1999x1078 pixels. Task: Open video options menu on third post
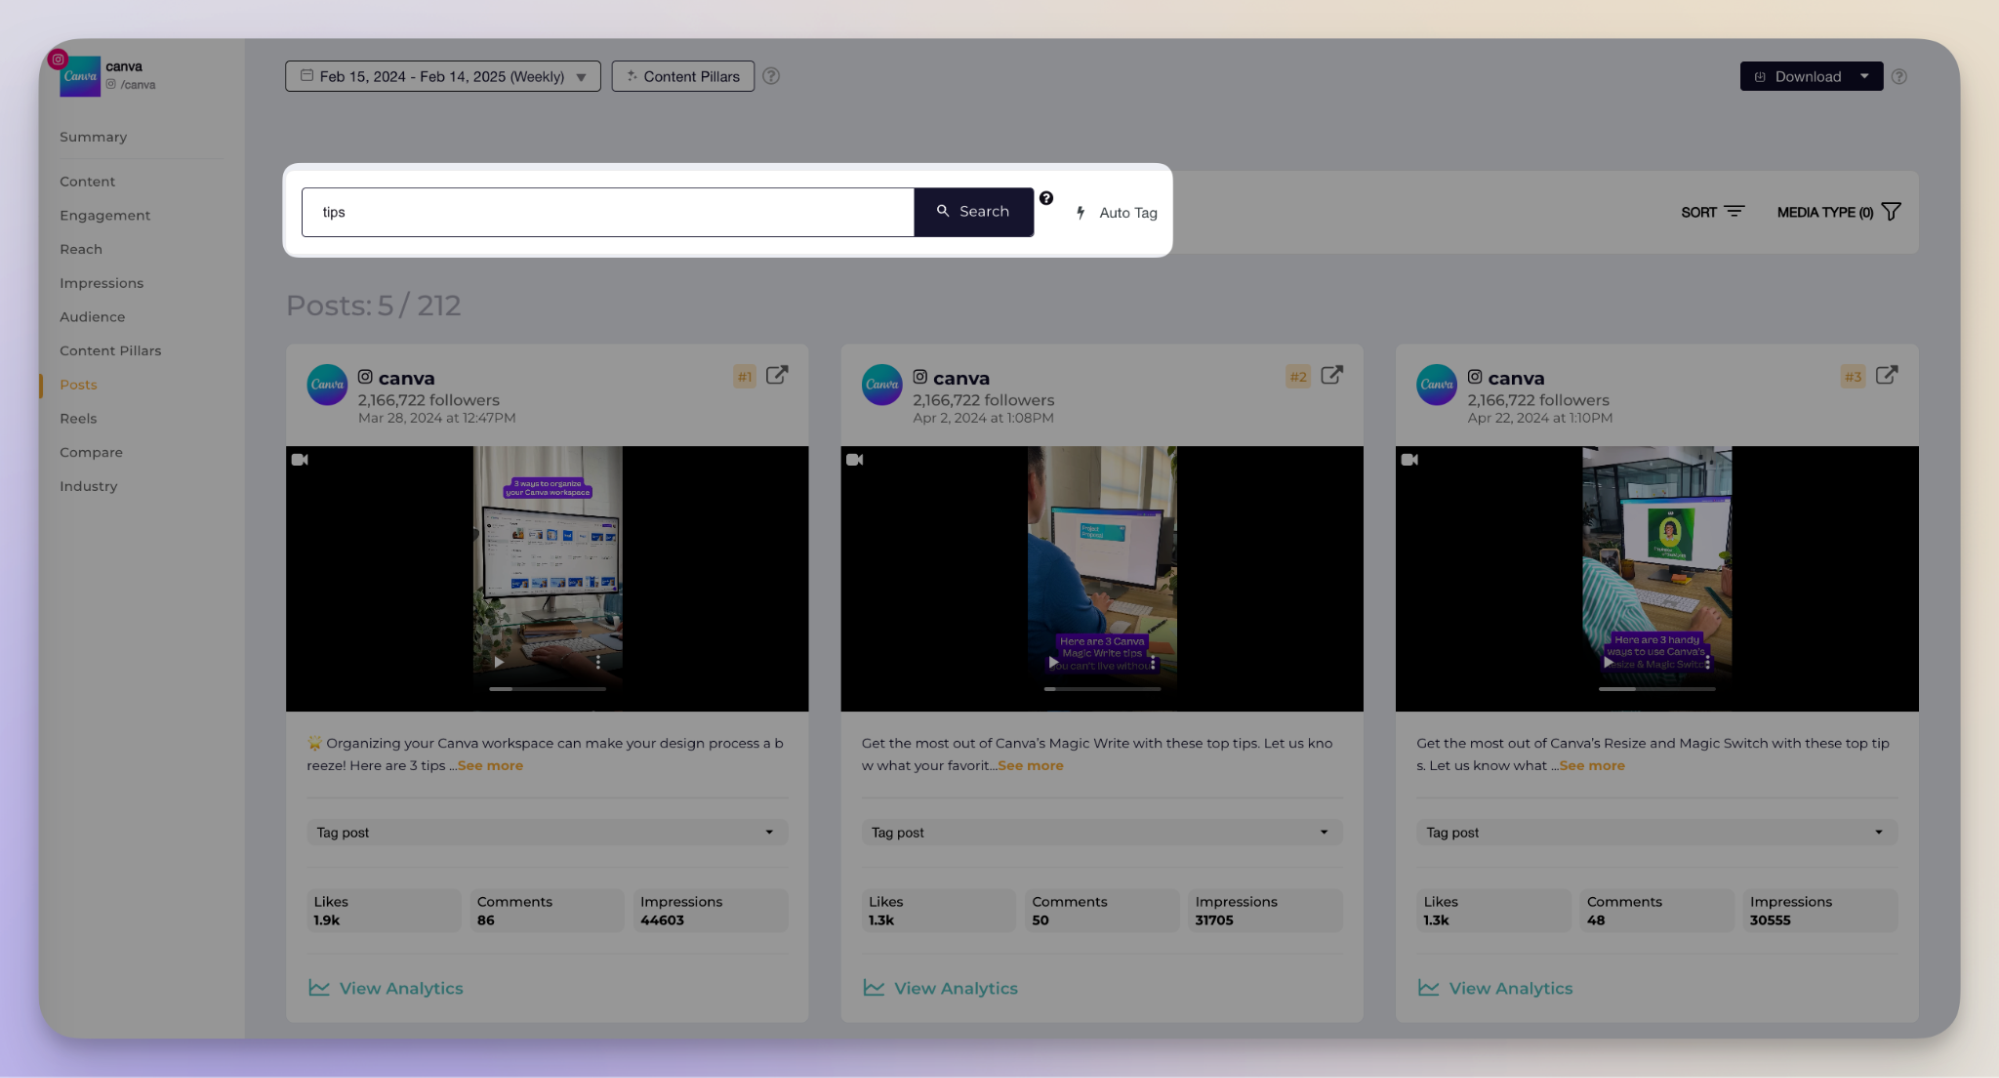point(1708,662)
